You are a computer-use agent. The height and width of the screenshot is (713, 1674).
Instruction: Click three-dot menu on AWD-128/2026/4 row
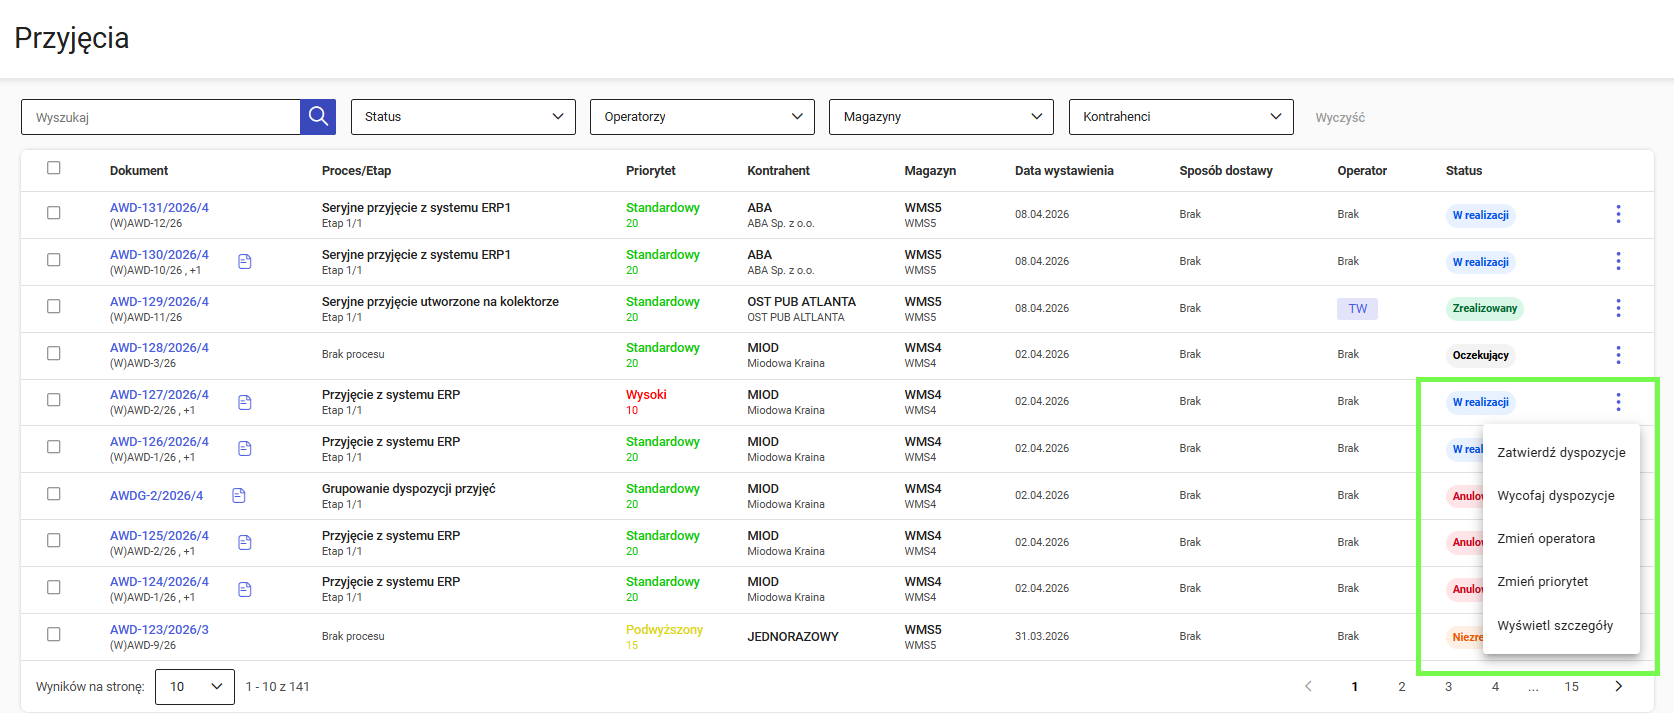click(1618, 355)
